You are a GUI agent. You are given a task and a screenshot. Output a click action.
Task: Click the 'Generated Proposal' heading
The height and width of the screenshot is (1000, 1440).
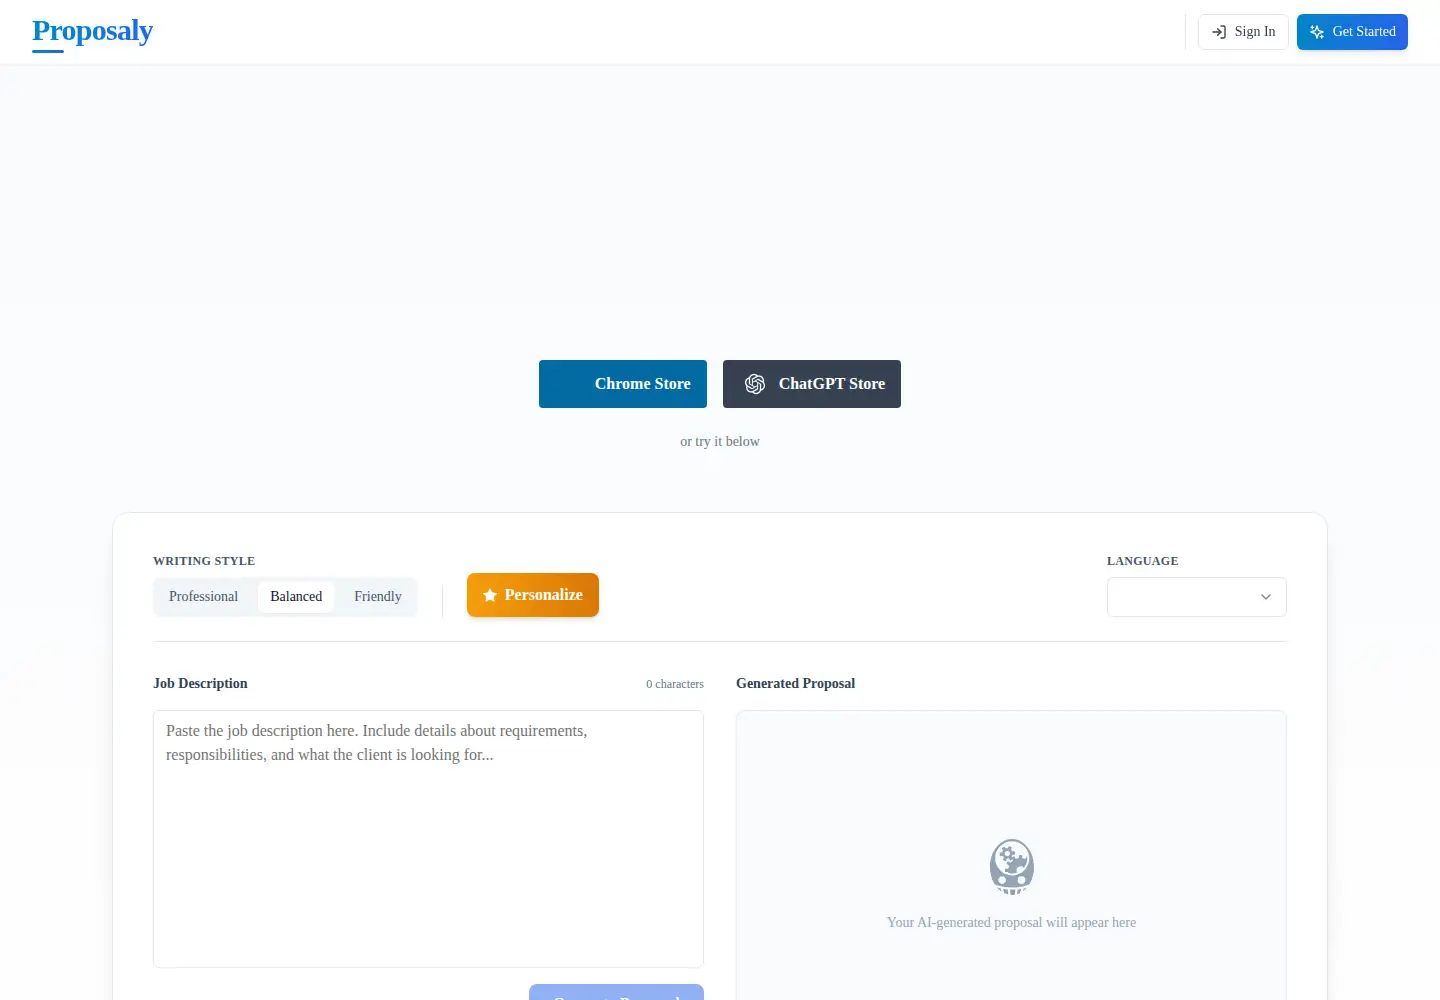point(795,683)
